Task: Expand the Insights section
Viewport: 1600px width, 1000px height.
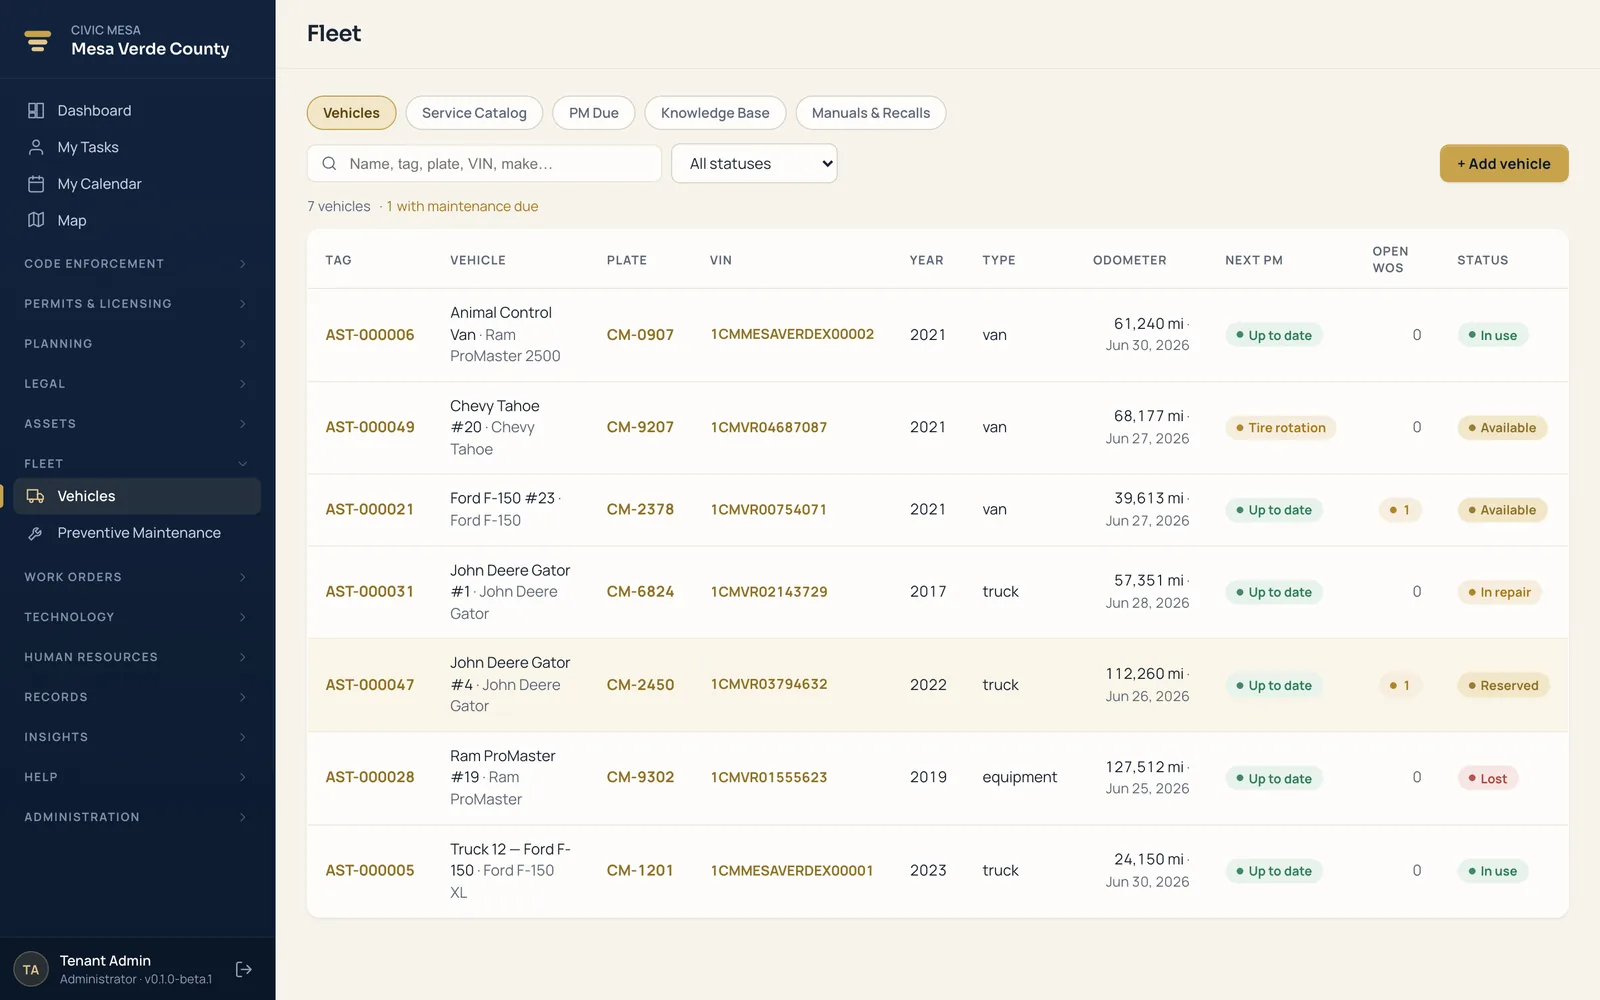Action: pos(137,737)
